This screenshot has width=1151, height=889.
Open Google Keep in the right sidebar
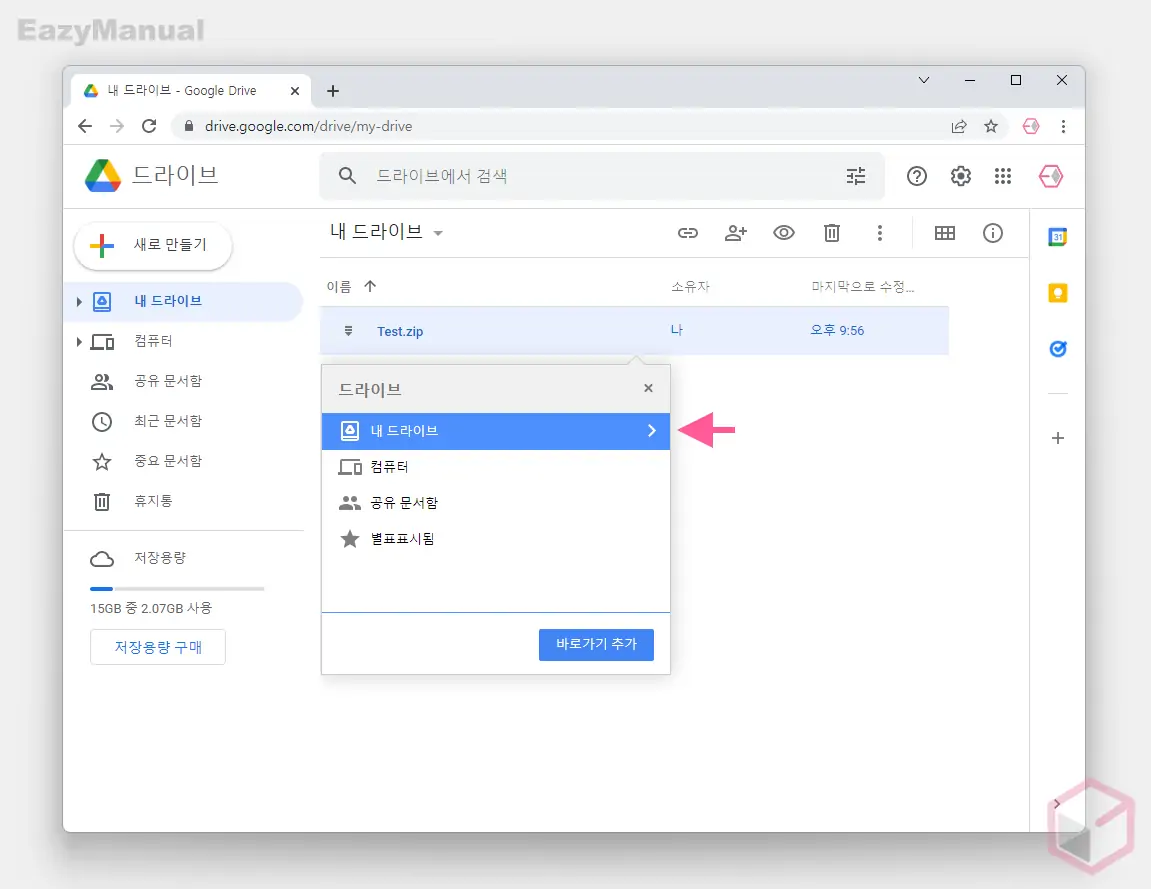[x=1057, y=293]
